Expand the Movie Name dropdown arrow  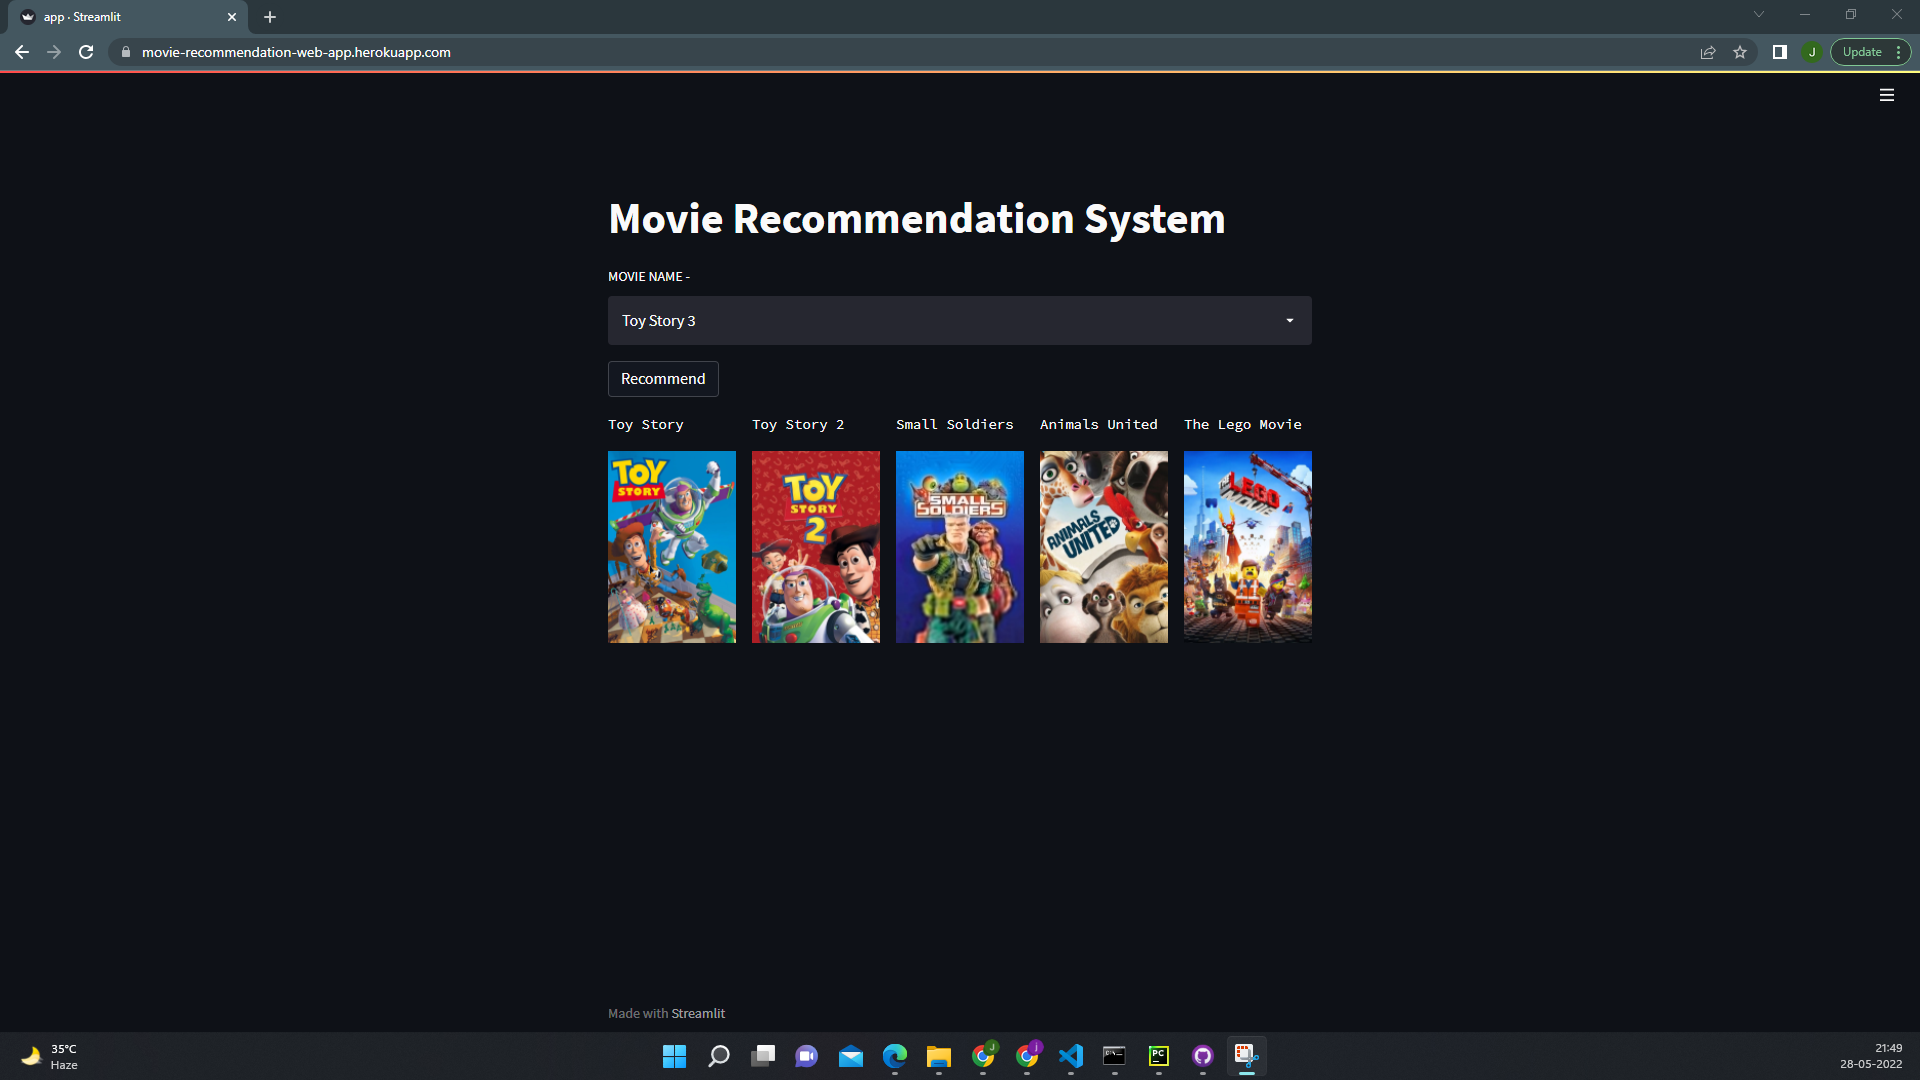(x=1289, y=321)
